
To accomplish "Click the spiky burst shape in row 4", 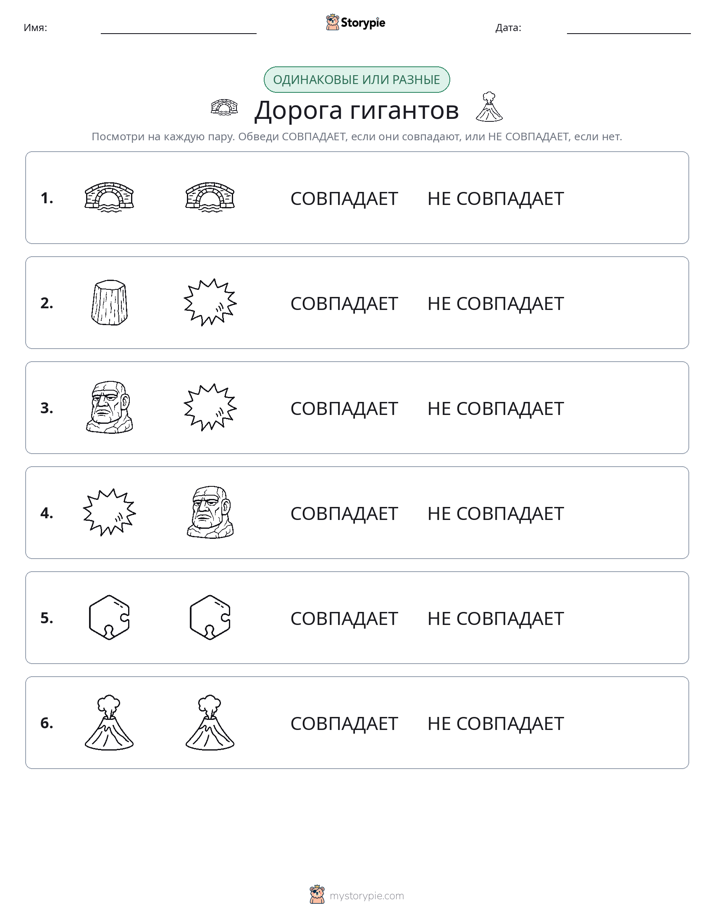I will click(x=110, y=512).
